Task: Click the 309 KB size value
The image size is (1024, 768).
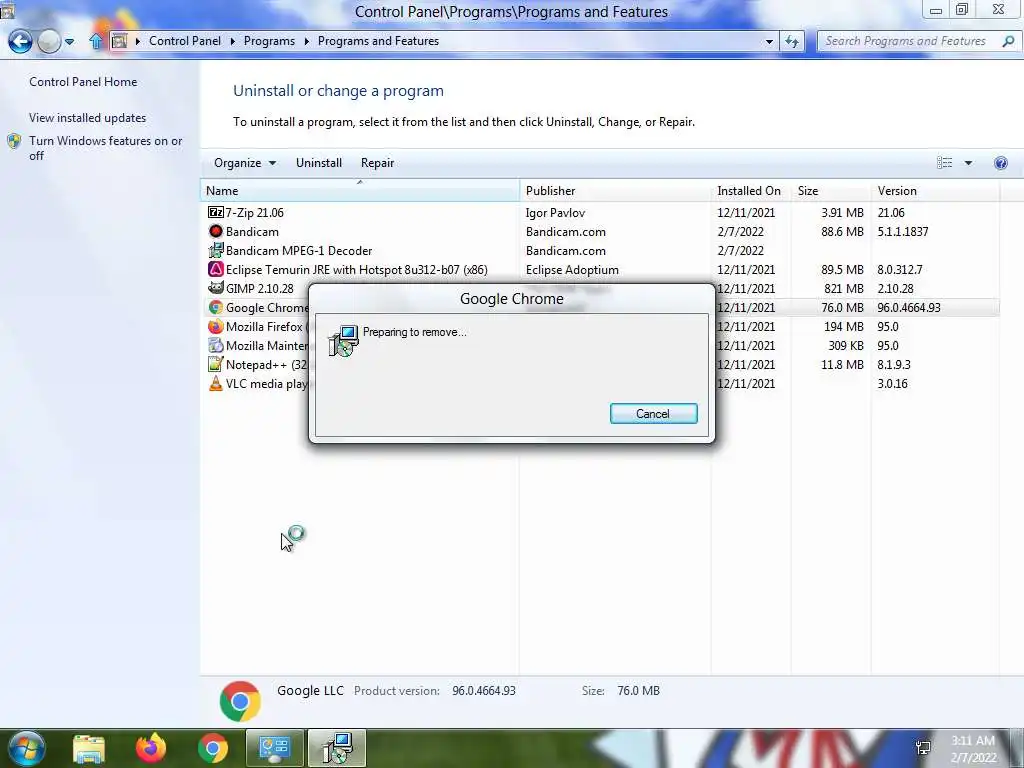Action: 846,345
